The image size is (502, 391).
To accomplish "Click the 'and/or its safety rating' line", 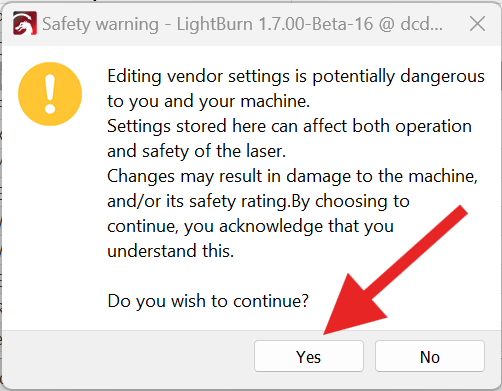I will (258, 201).
